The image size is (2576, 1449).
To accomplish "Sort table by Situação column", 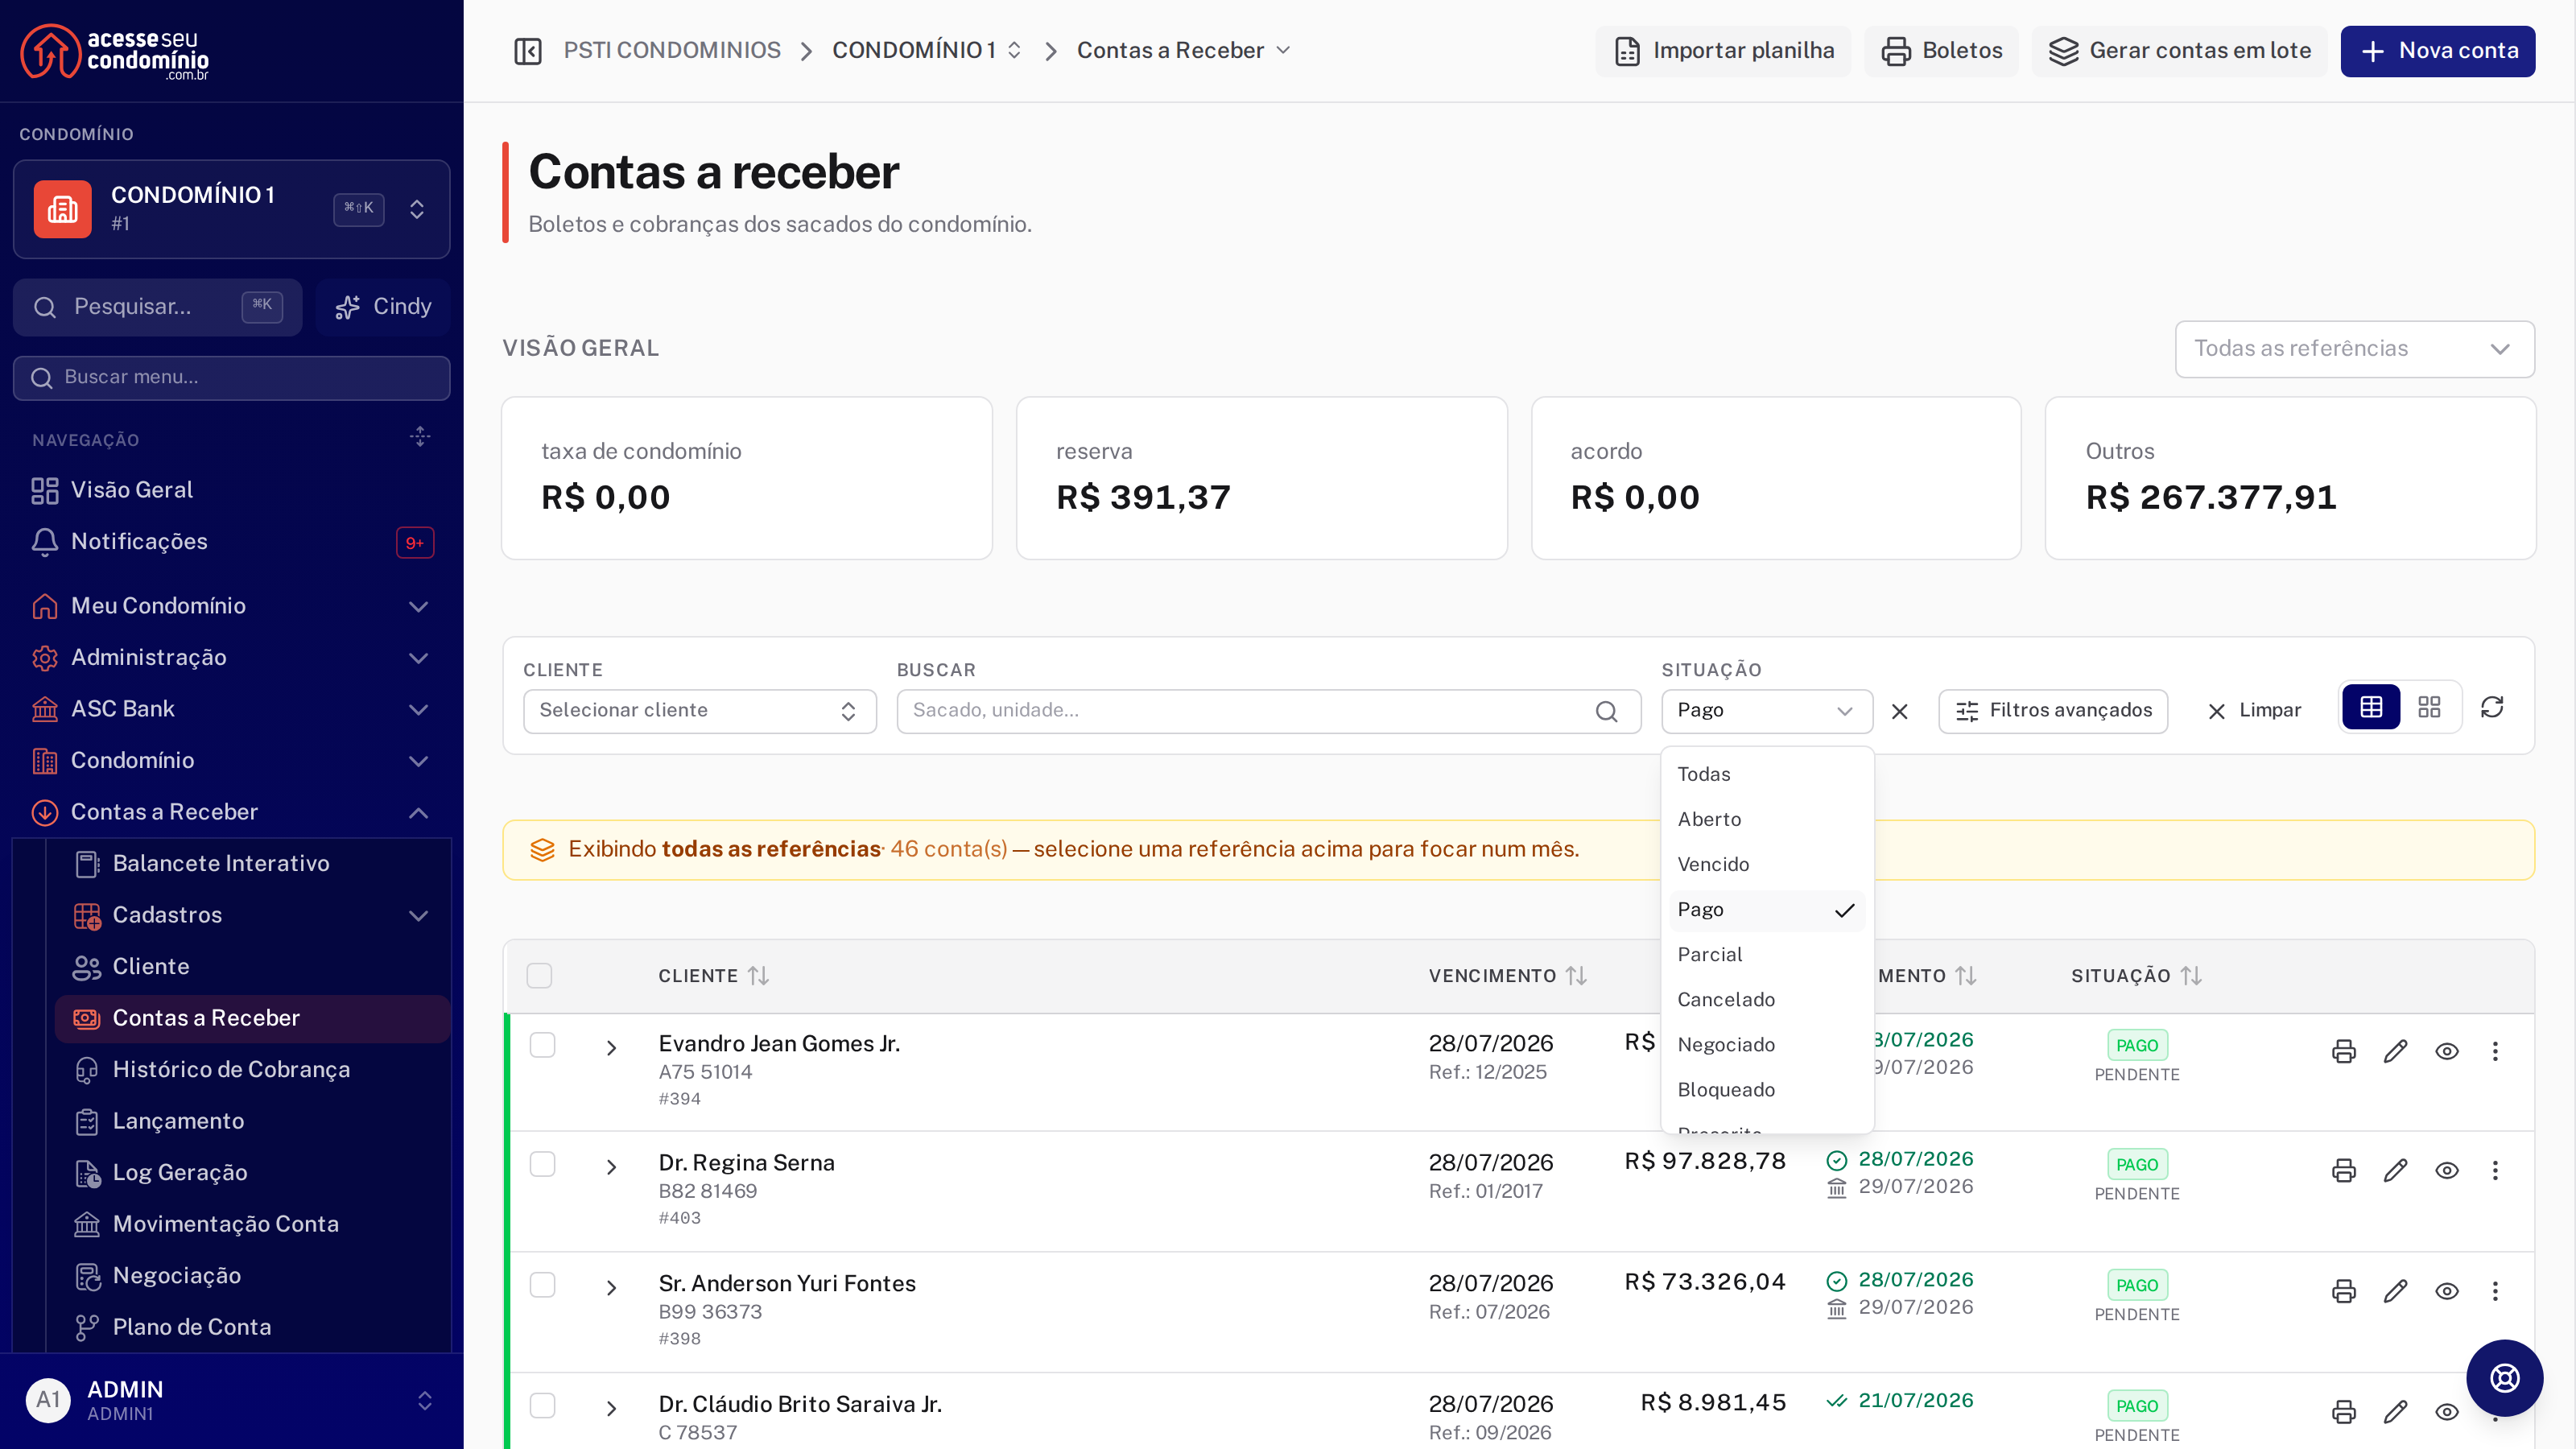I will (x=2136, y=976).
